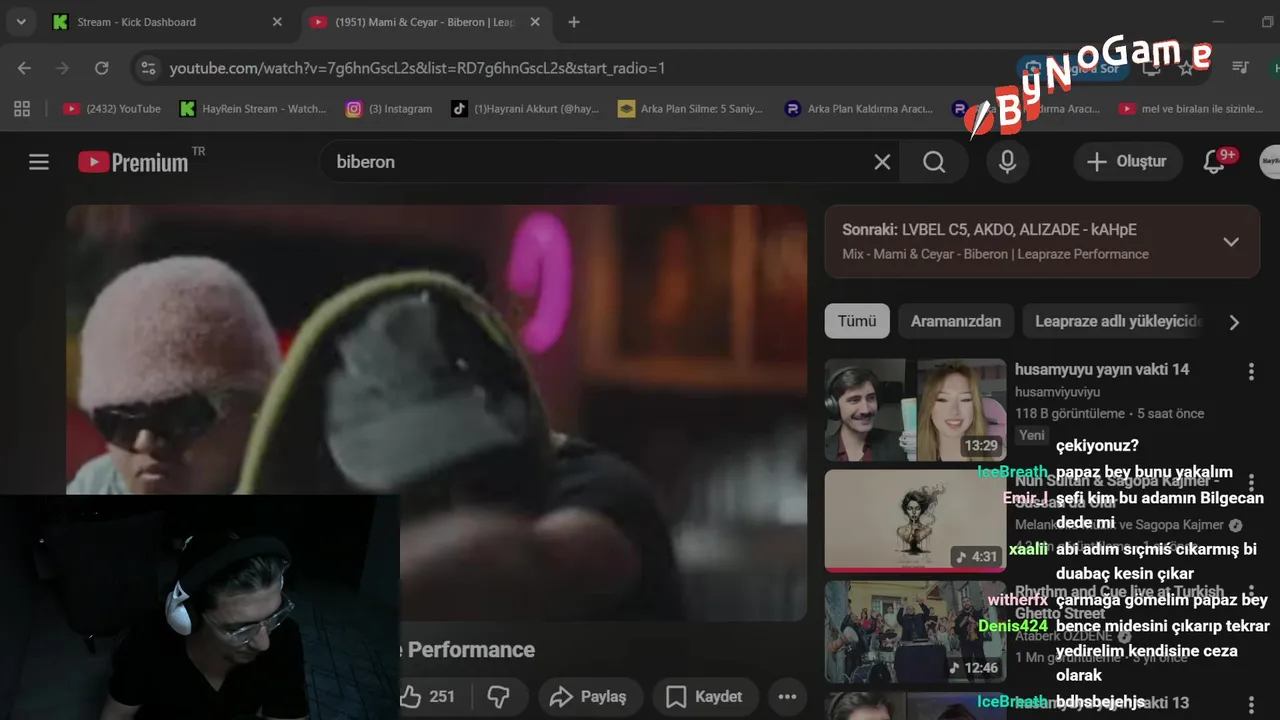Image resolution: width=1280 pixels, height=720 pixels.
Task: Dislike the video with thumbs down
Action: point(499,697)
